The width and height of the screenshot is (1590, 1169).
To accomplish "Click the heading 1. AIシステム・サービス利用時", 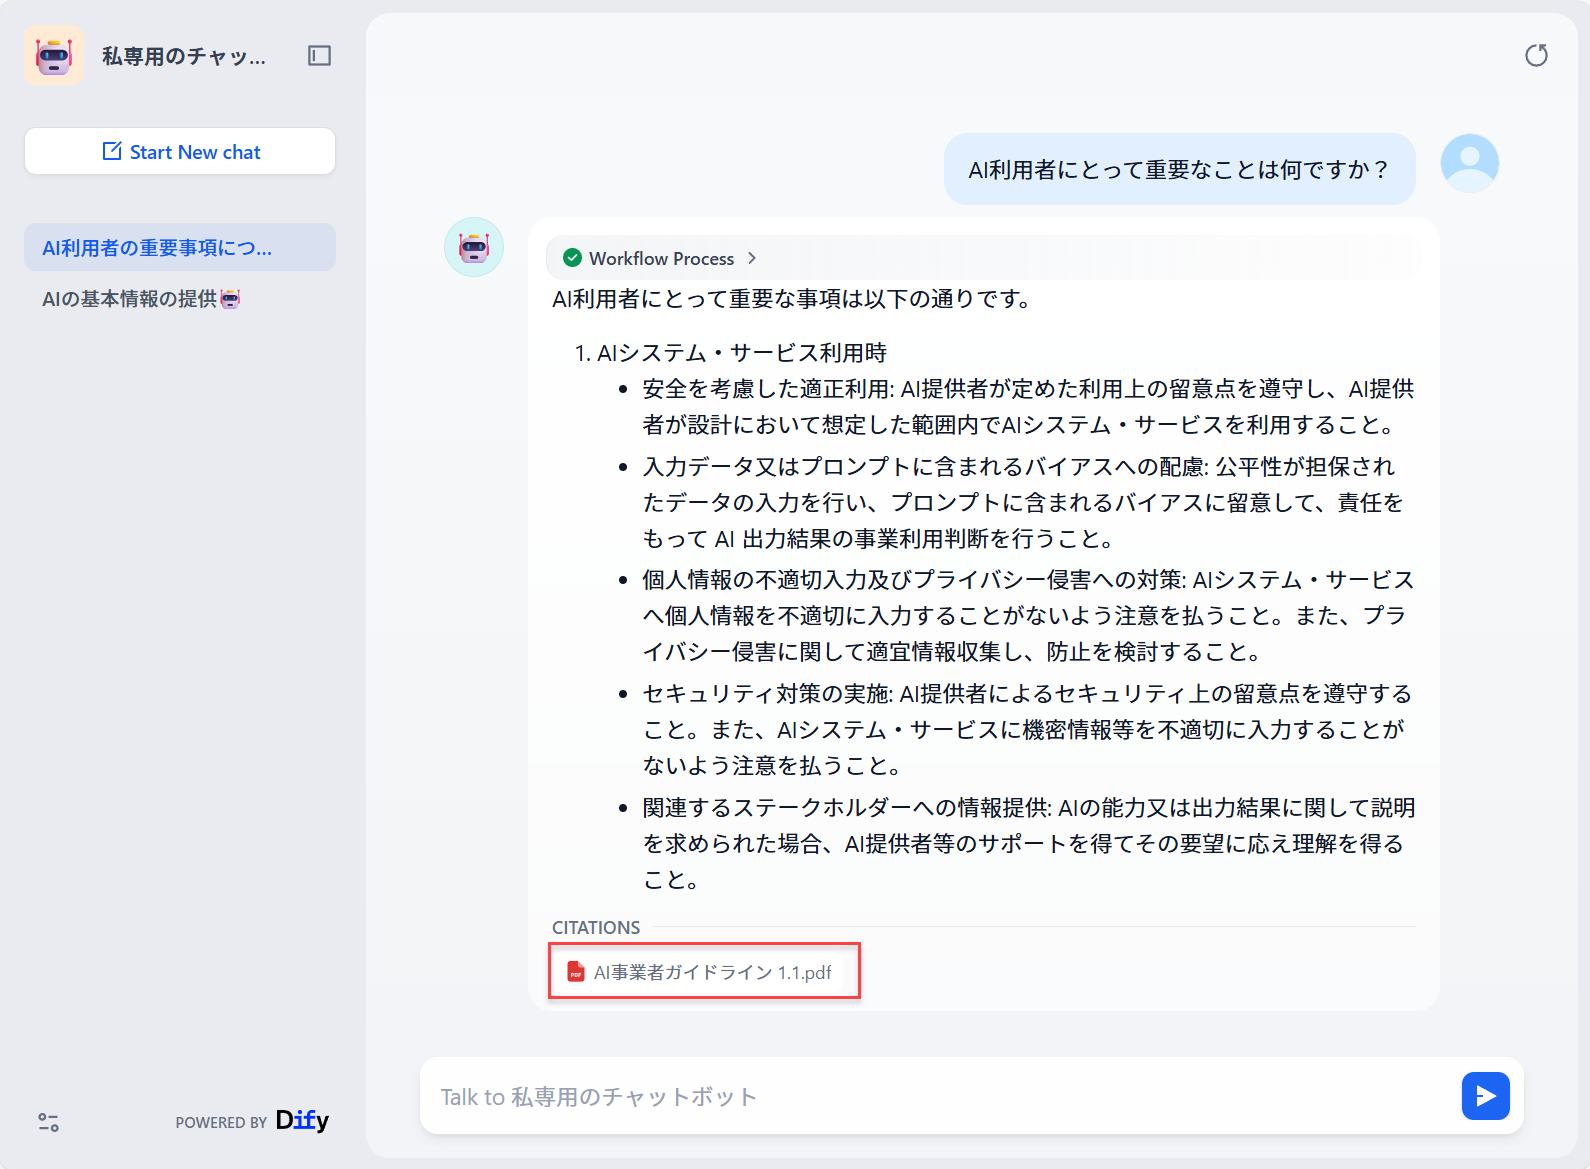I will tap(731, 353).
